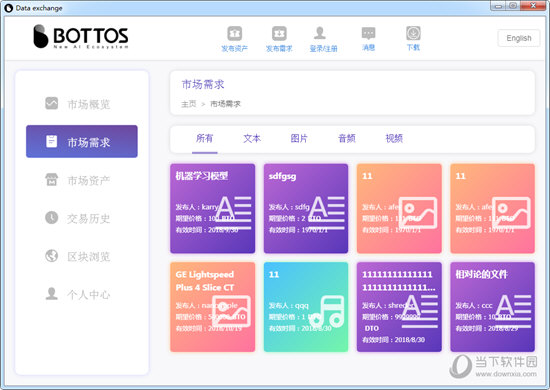Click 发布人: sdfg text on sdfgsg card
Viewport: 550px width, 390px height.
click(289, 207)
